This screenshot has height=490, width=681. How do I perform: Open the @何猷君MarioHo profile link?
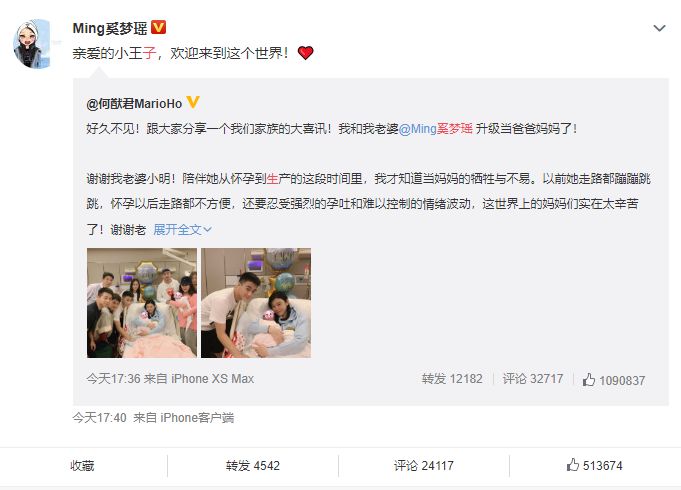coord(134,103)
